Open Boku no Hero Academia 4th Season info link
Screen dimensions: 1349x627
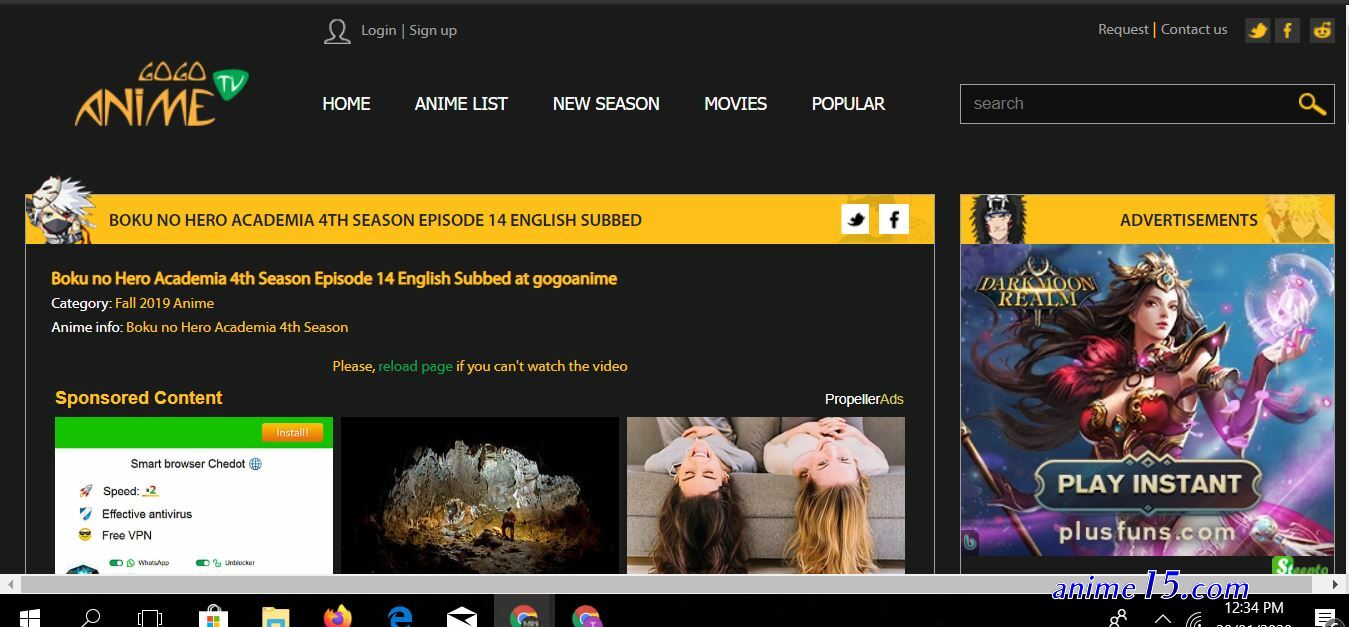237,327
